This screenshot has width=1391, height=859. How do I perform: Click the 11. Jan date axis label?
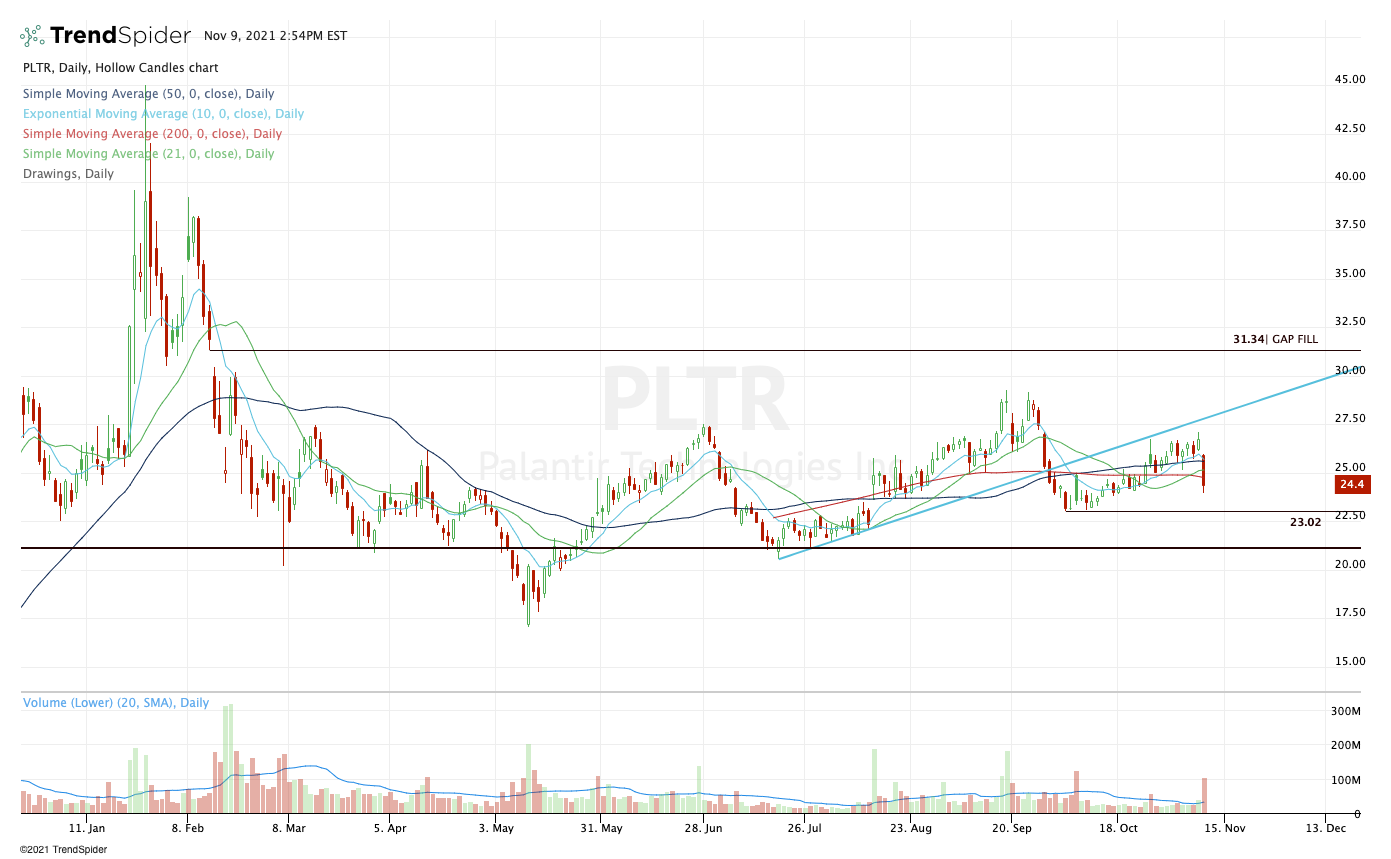(87, 829)
